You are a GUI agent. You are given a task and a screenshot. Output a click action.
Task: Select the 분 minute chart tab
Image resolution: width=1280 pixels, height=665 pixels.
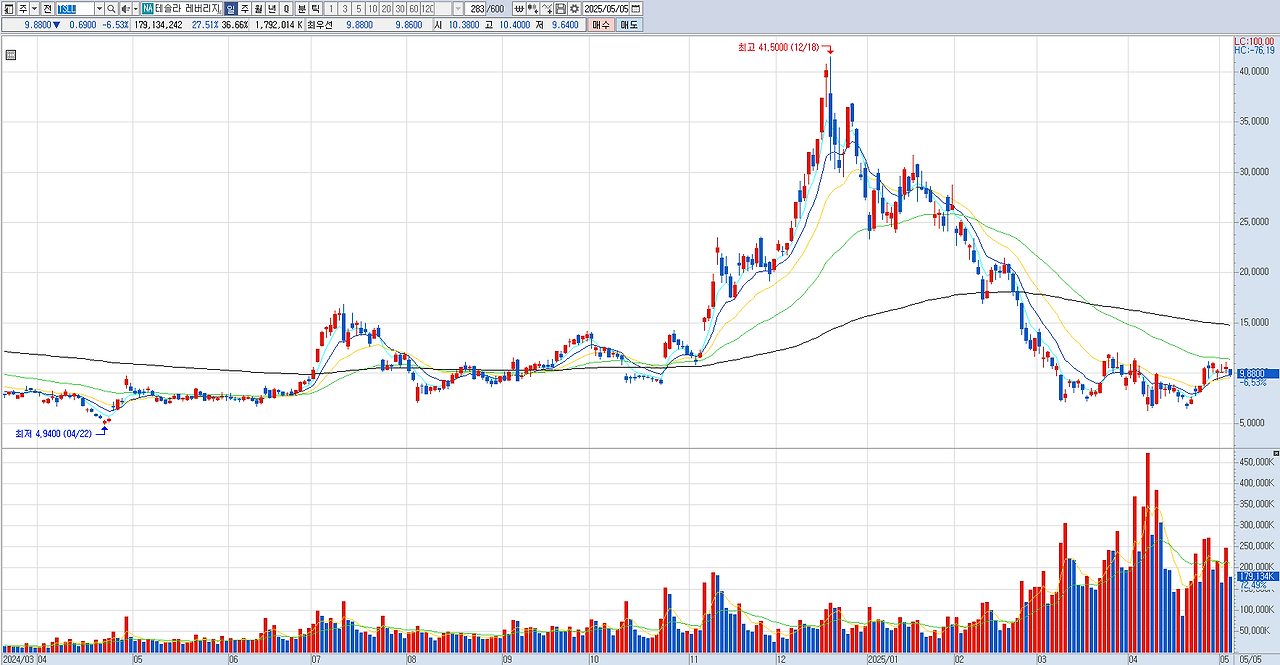(x=301, y=9)
